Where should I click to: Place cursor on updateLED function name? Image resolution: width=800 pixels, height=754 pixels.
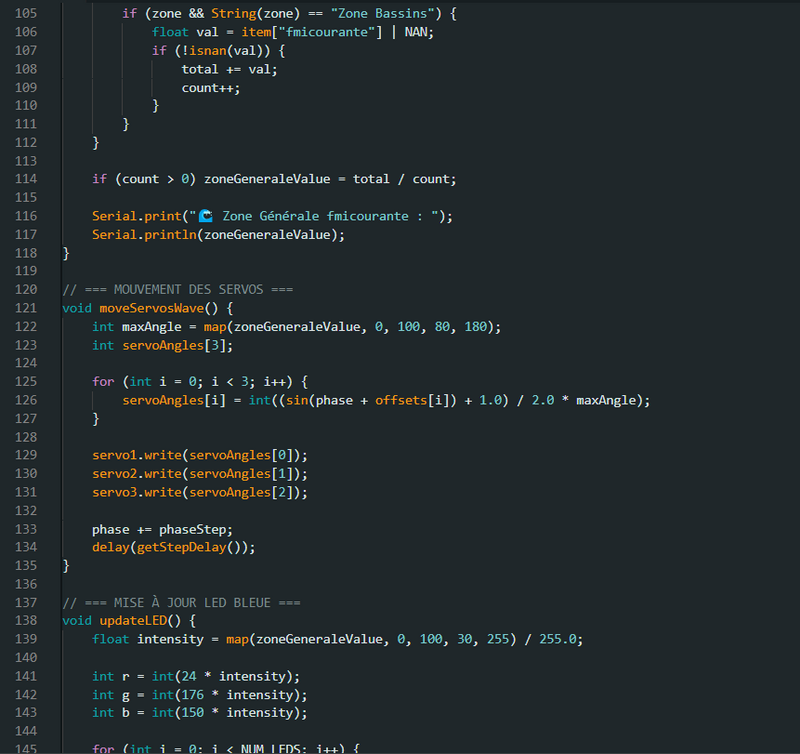(136, 620)
